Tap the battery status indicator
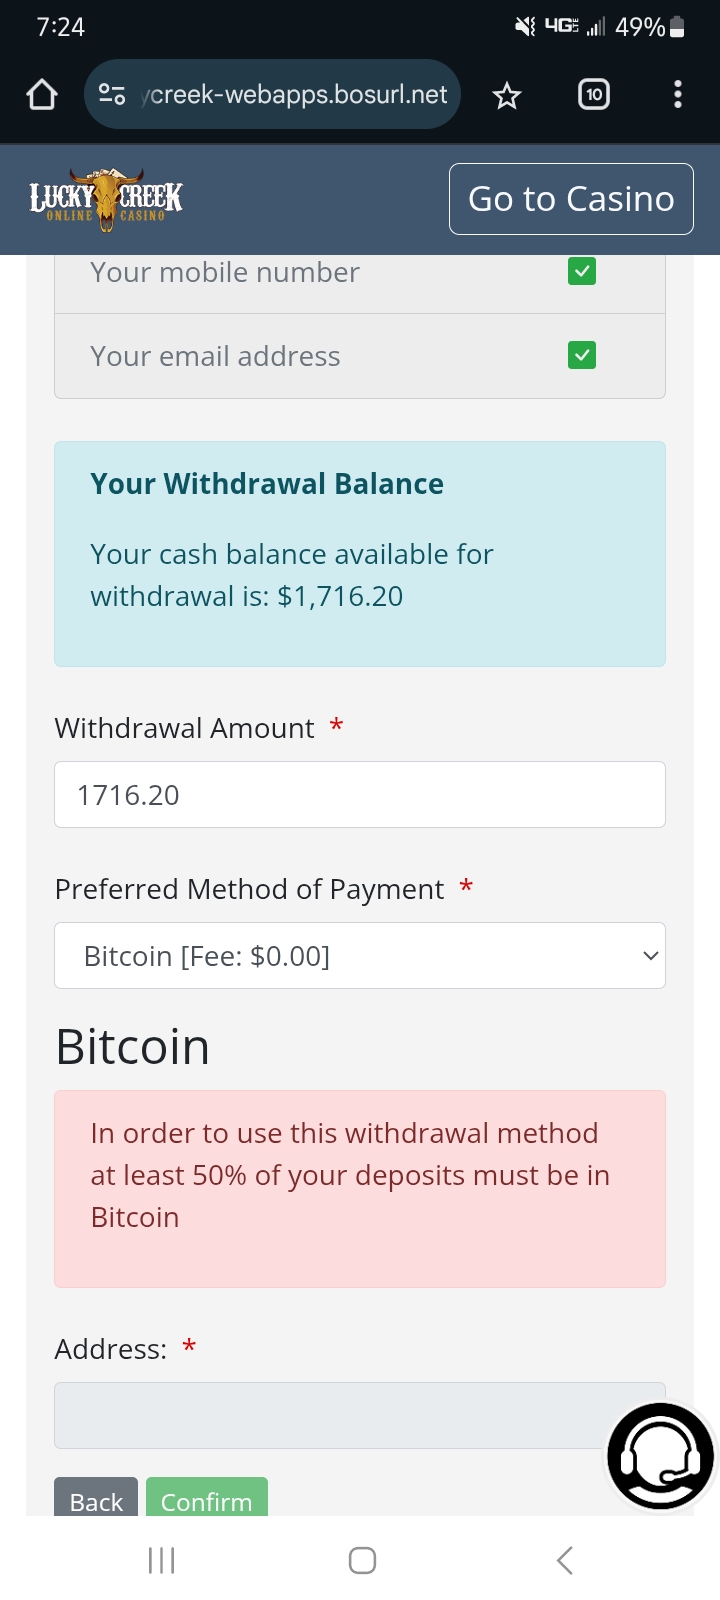The image size is (720, 1600). [677, 27]
